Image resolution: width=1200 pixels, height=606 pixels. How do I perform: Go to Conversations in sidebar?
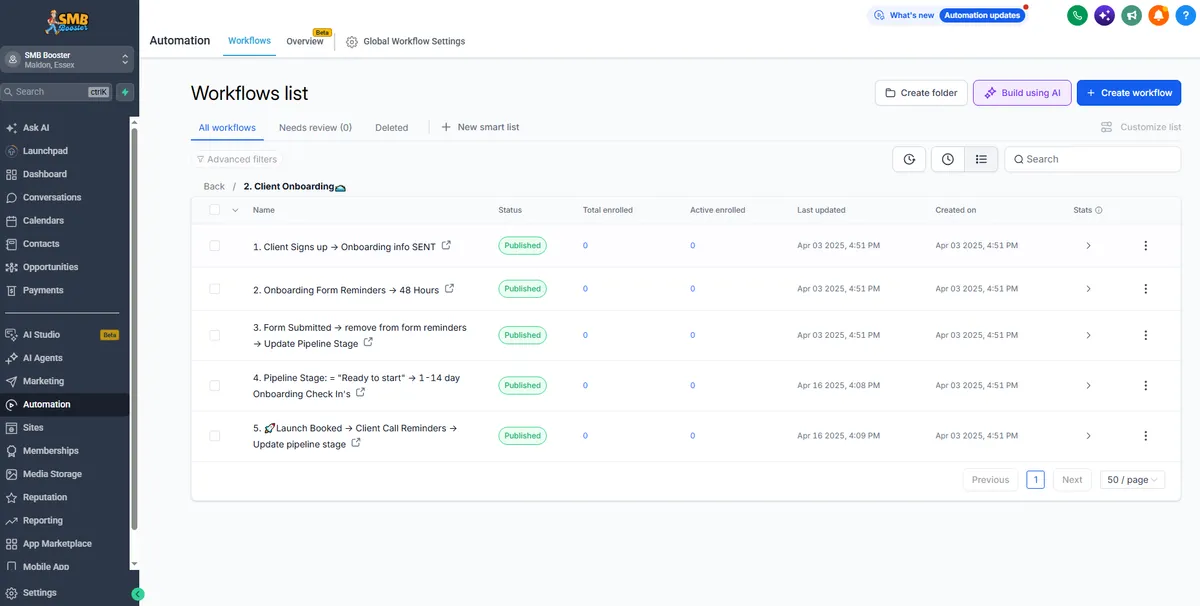tap(52, 197)
